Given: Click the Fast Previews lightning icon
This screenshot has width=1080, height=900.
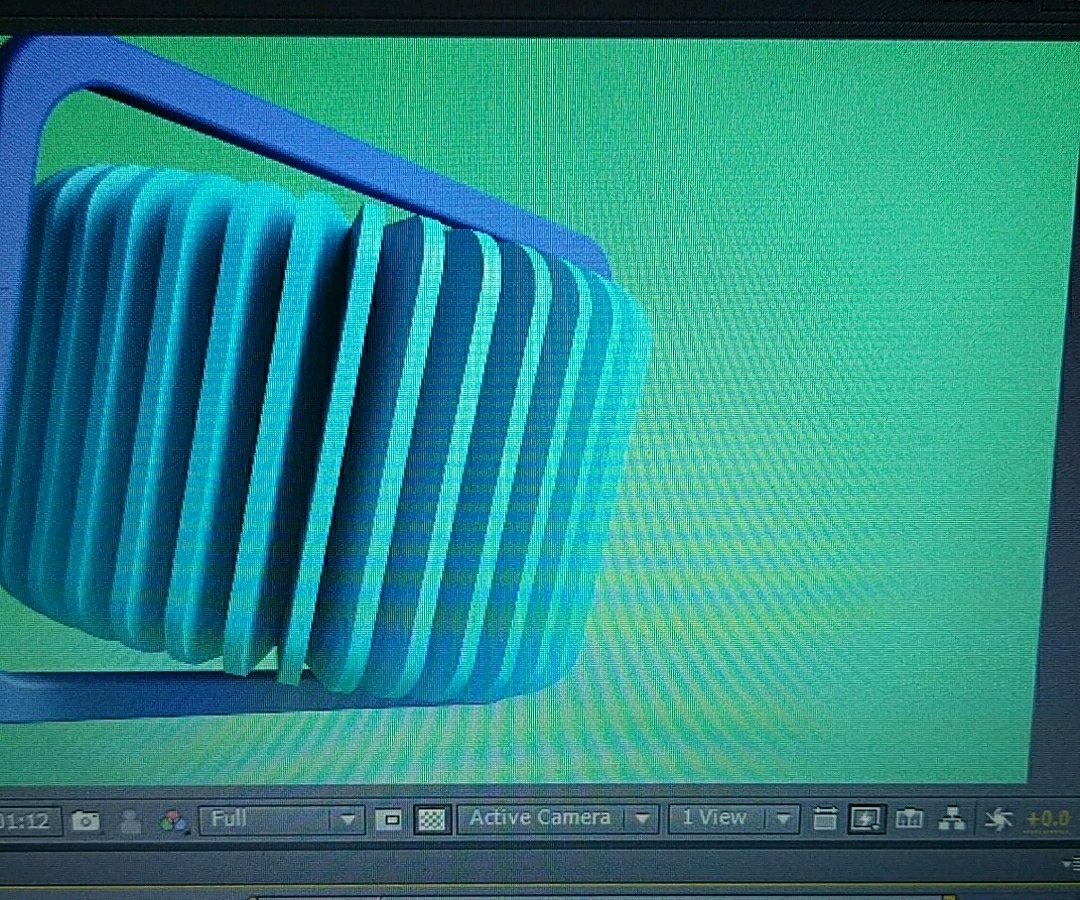Looking at the screenshot, I should pos(865,818).
